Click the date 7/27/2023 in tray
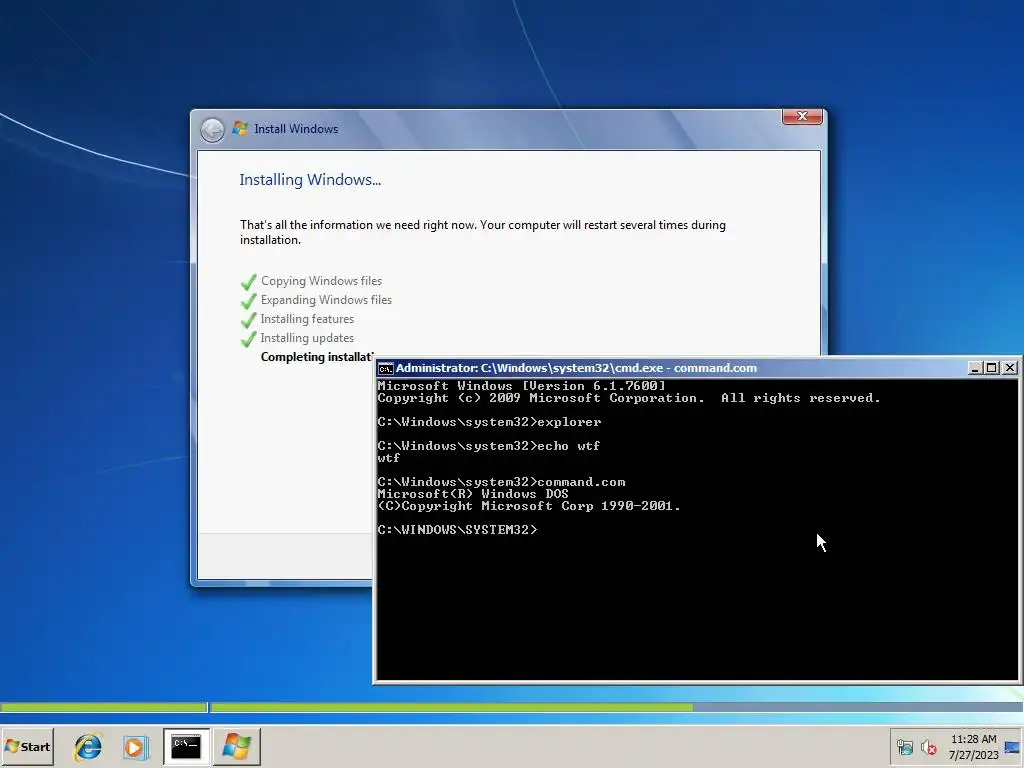This screenshot has width=1024, height=768. coord(973,755)
